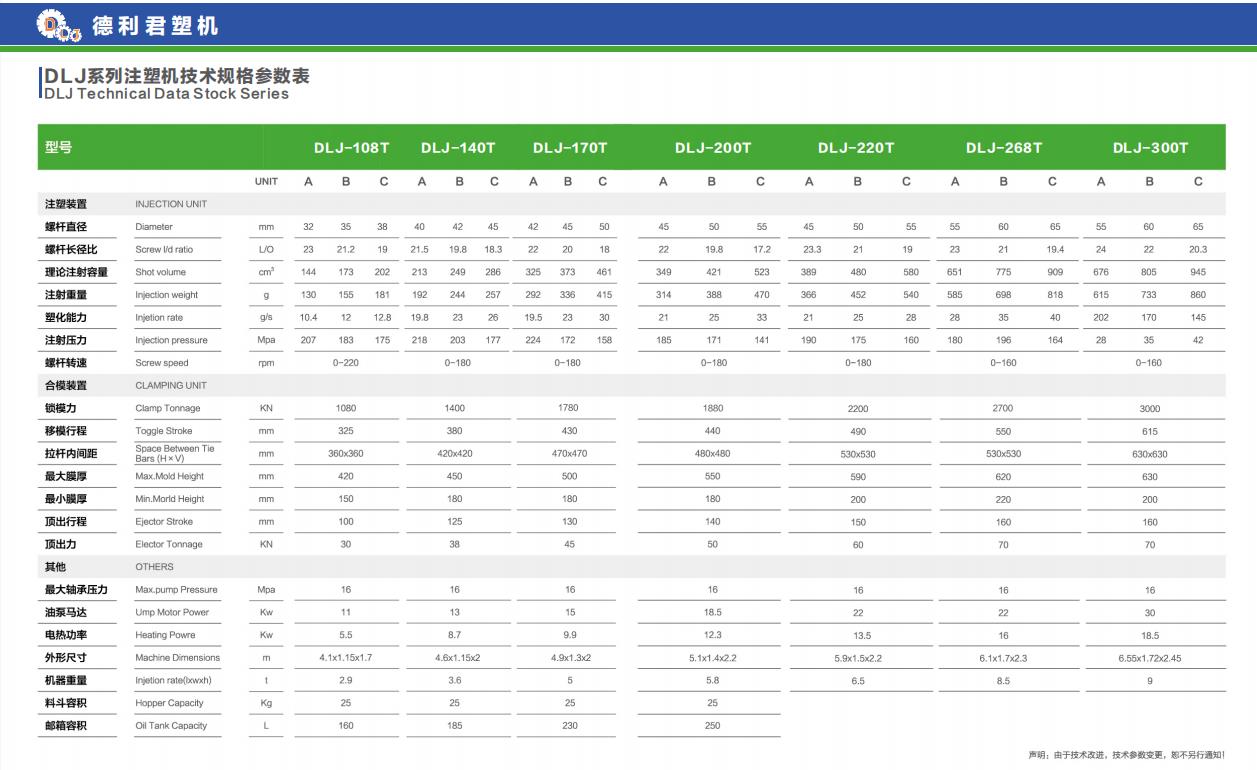Click the Max.Mold Height row label

click(169, 476)
